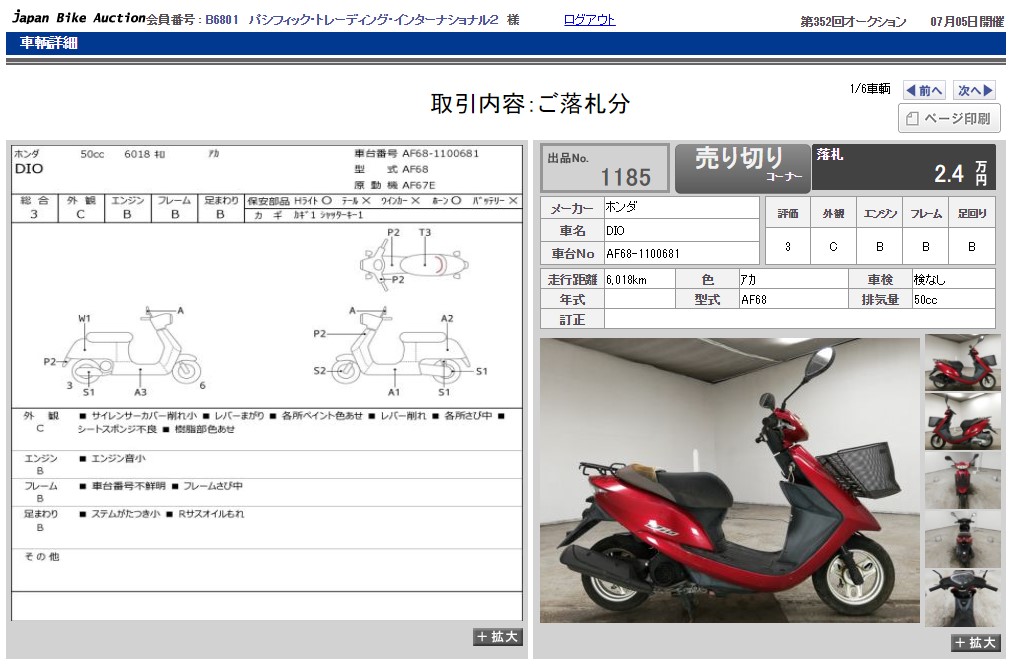Select exterior grade C under 外観 column
The width and height of the screenshot is (1013, 667).
click(833, 247)
